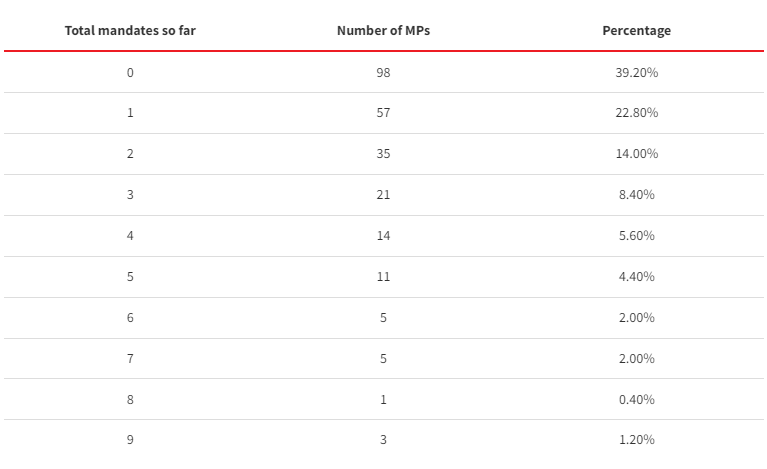
Task: Click the 'Number of MPs' column header
Action: coord(384,30)
